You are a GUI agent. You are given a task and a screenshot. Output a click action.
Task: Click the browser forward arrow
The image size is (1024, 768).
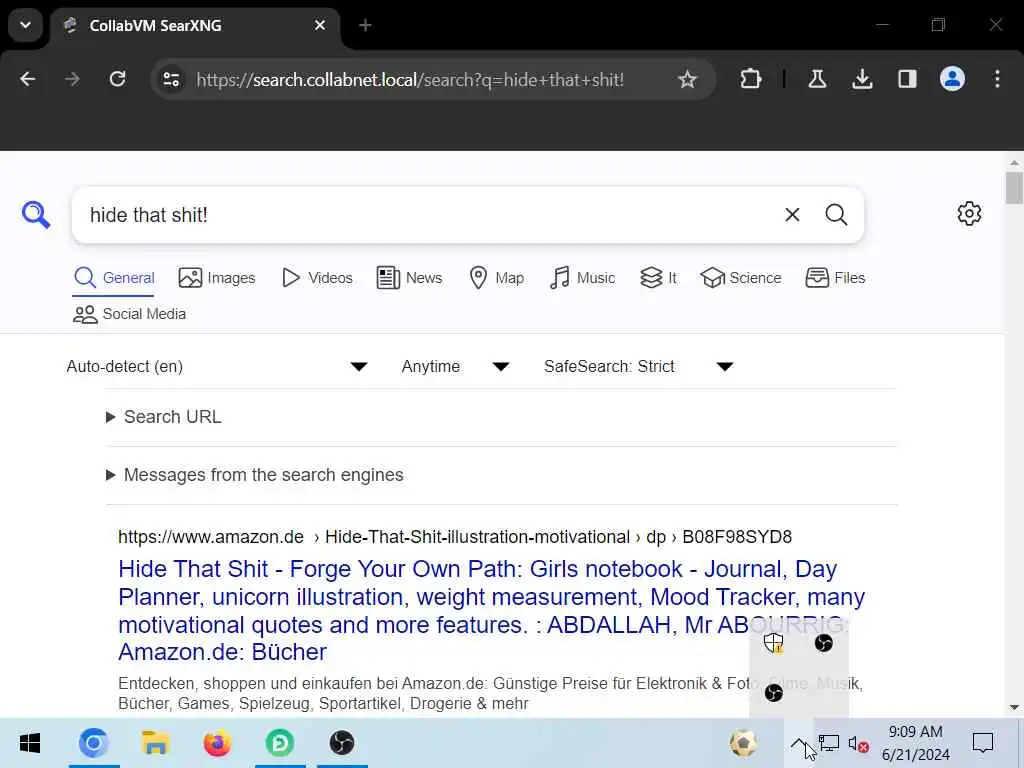tap(72, 79)
